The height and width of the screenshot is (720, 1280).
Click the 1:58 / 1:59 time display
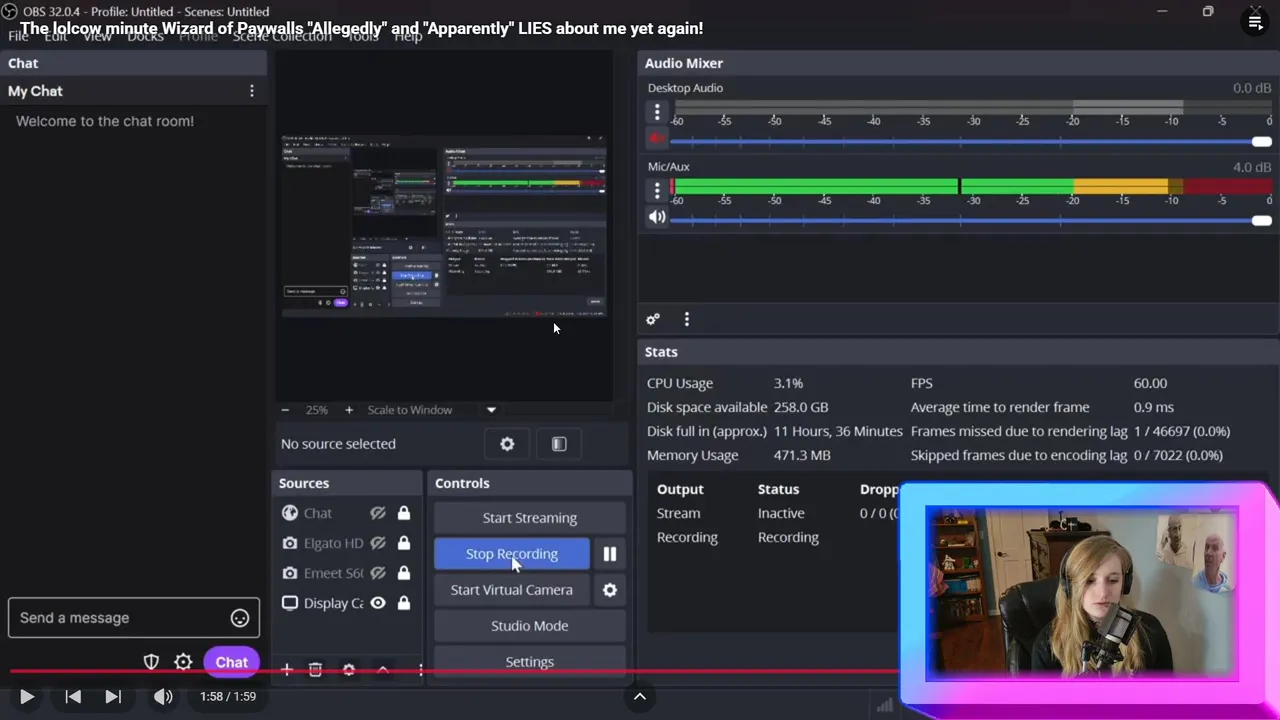228,697
